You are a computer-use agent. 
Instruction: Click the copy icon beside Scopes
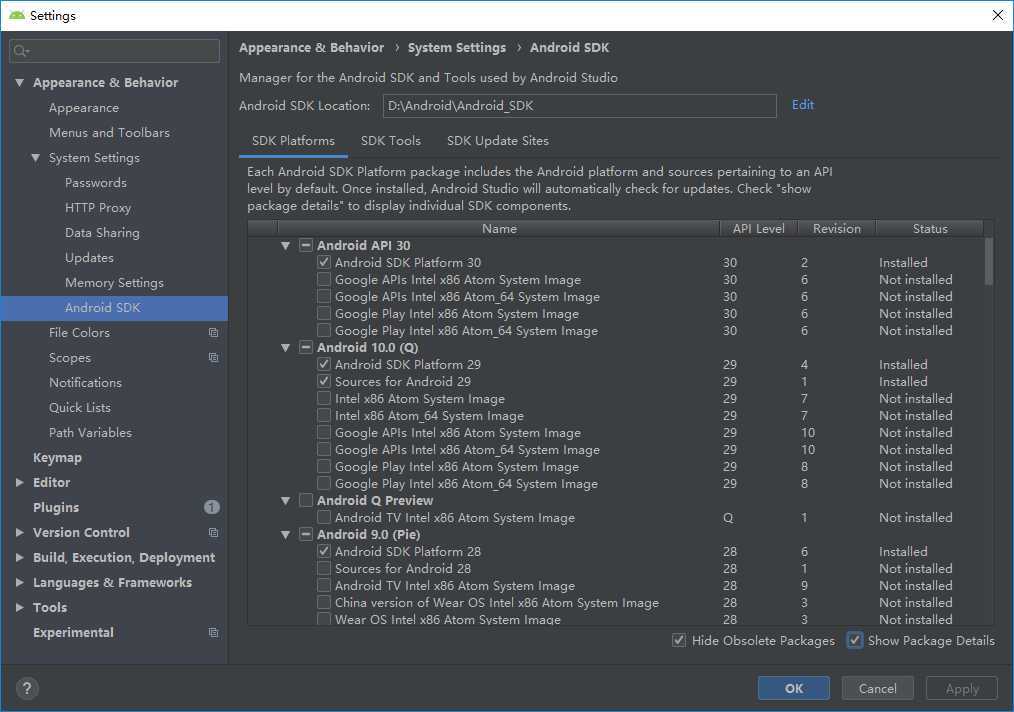pos(213,358)
